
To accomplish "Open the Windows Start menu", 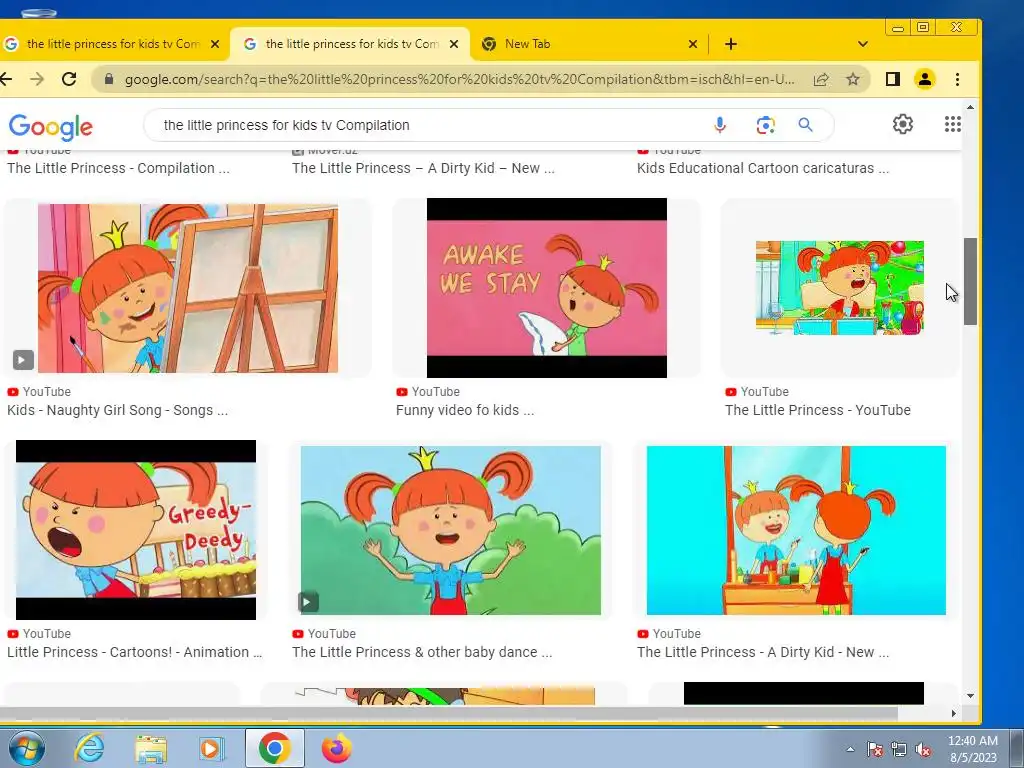I will click(27, 748).
